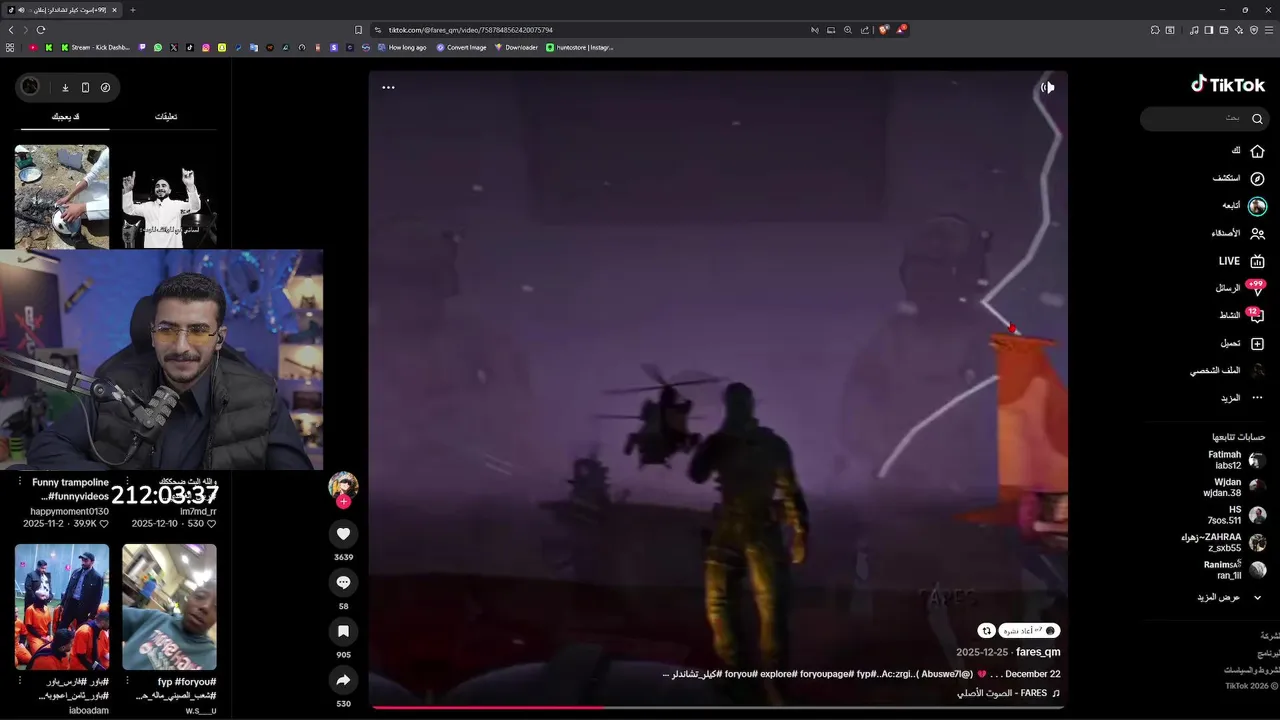The height and width of the screenshot is (720, 1280).
Task: Follow creator via red plus on avatar
Action: pos(343,502)
